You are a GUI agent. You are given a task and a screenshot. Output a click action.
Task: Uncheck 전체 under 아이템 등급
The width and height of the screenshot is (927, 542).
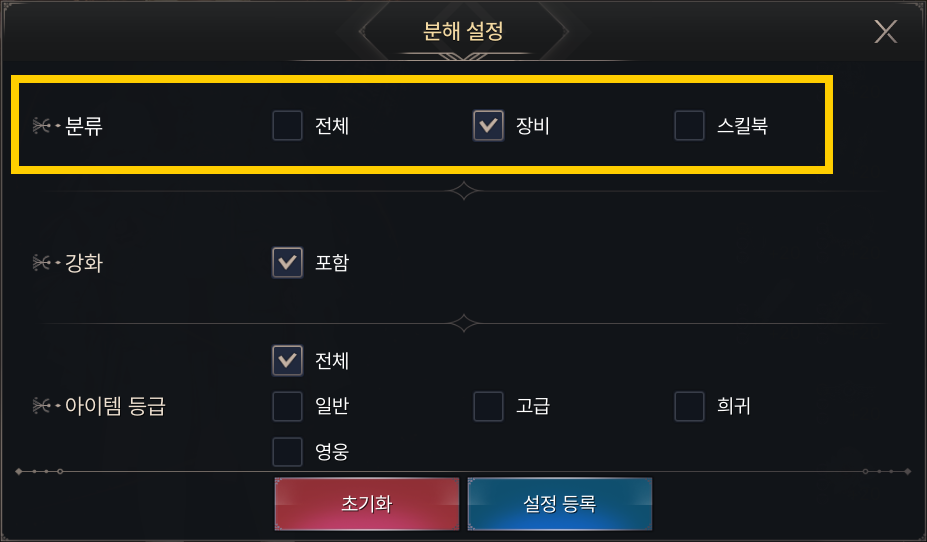coord(288,360)
